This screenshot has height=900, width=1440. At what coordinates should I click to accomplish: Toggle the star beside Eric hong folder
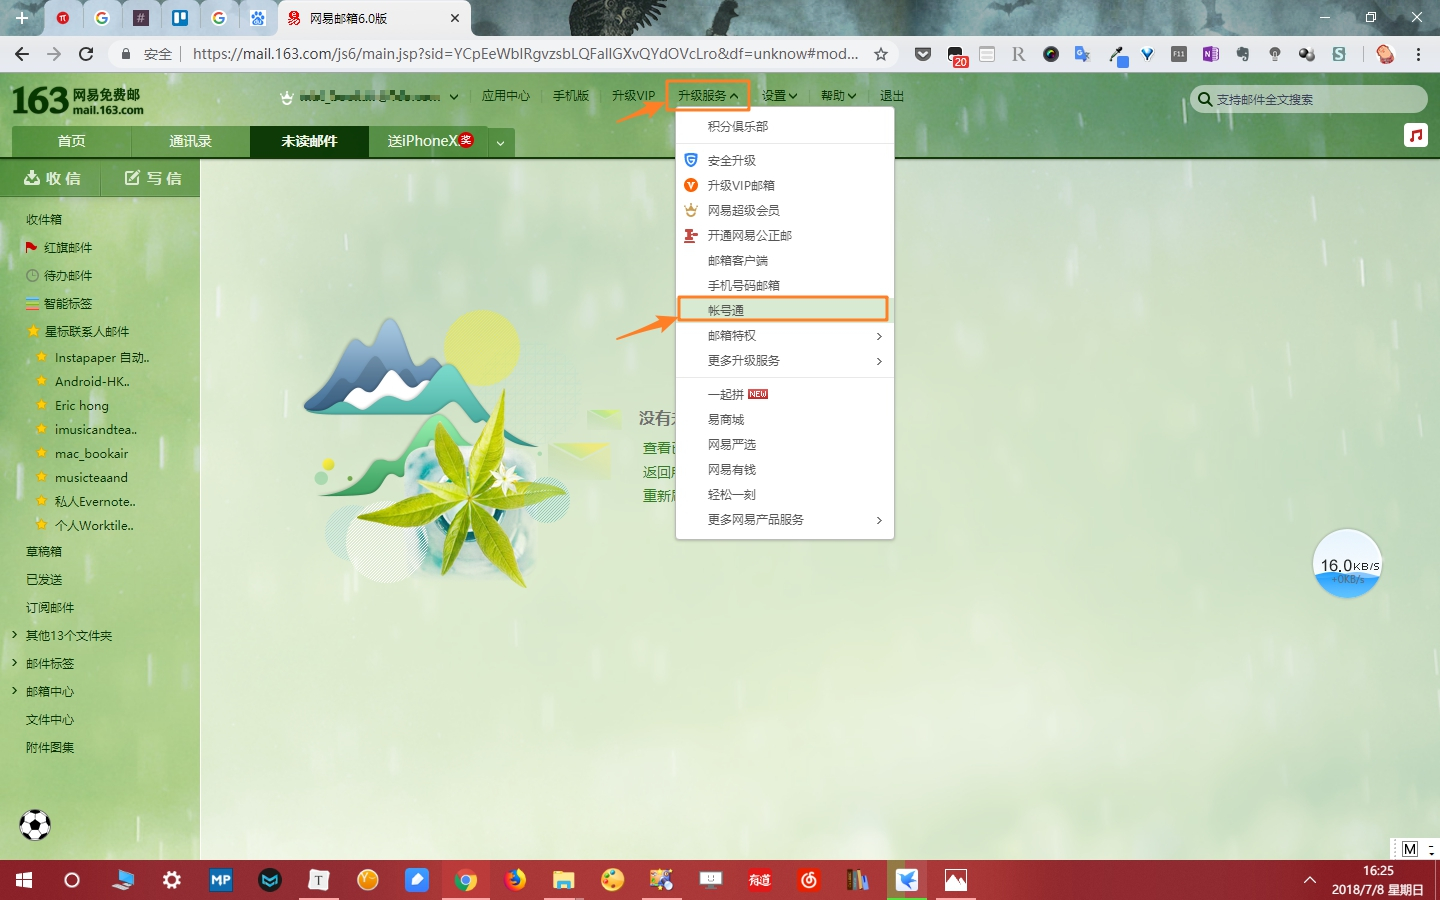point(44,405)
